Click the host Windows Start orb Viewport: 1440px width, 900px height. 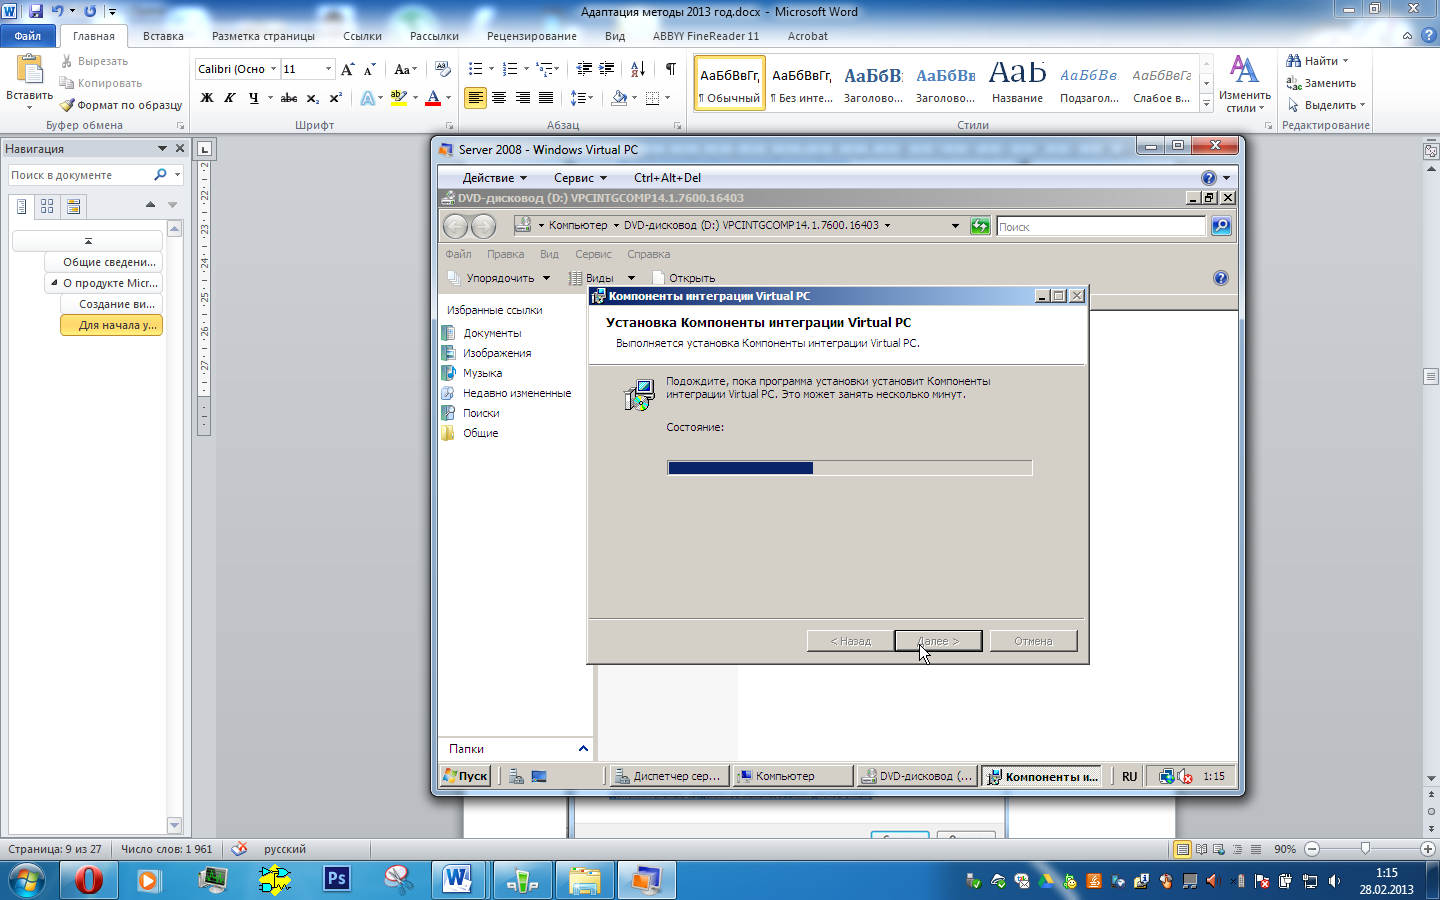[x=26, y=880]
